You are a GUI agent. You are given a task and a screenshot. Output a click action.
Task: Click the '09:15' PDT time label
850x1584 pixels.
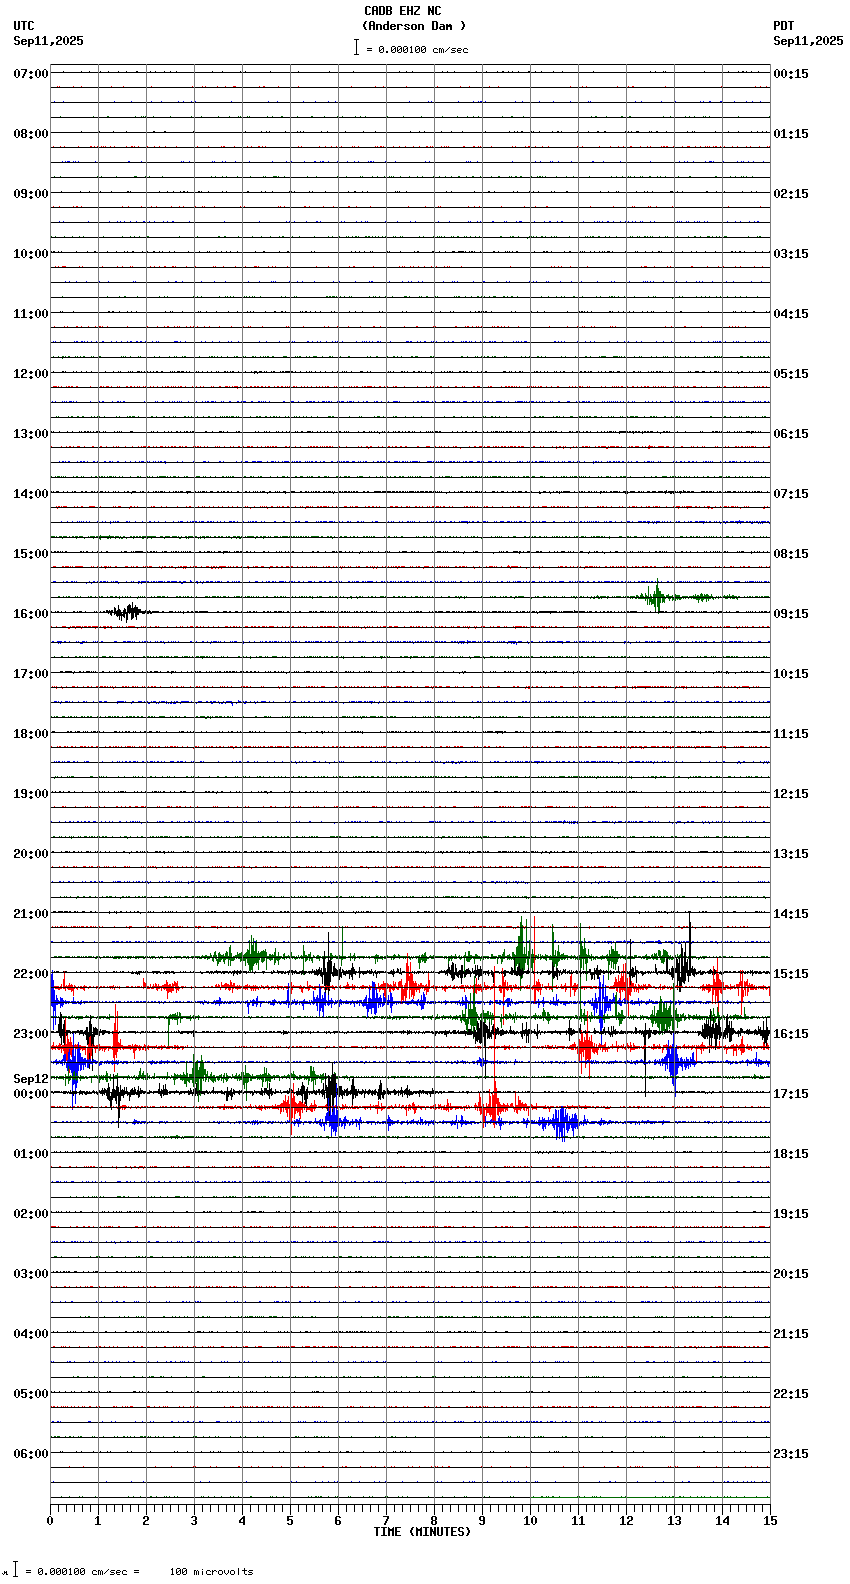click(x=791, y=614)
